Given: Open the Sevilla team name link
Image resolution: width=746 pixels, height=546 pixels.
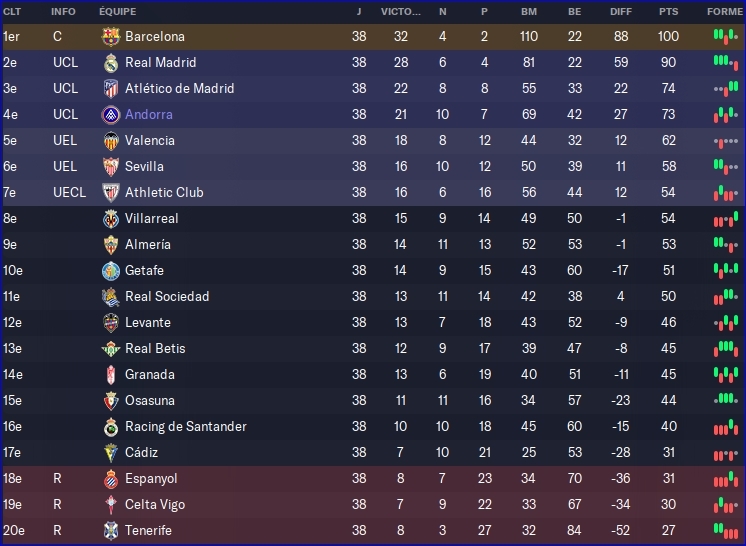Looking at the screenshot, I should pyautogui.click(x=144, y=166).
